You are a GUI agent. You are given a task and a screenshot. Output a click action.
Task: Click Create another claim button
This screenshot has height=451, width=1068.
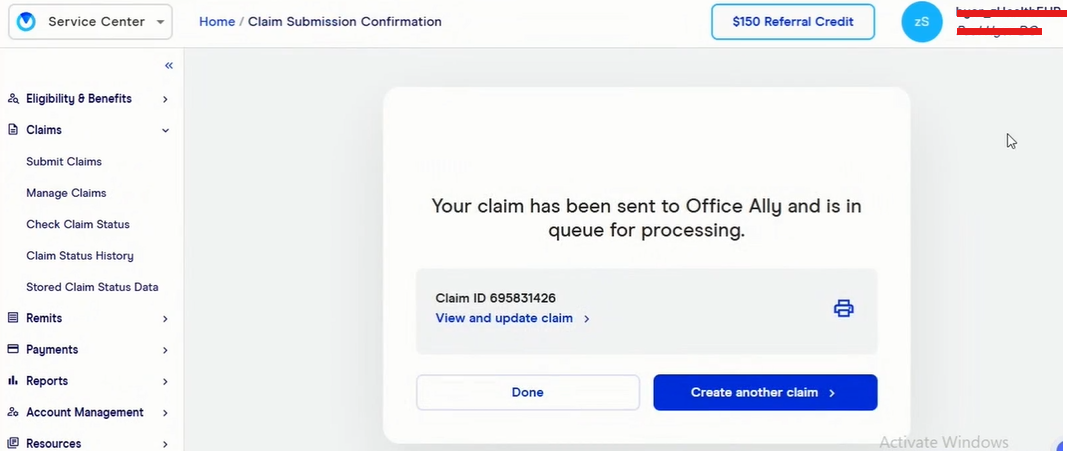765,393
